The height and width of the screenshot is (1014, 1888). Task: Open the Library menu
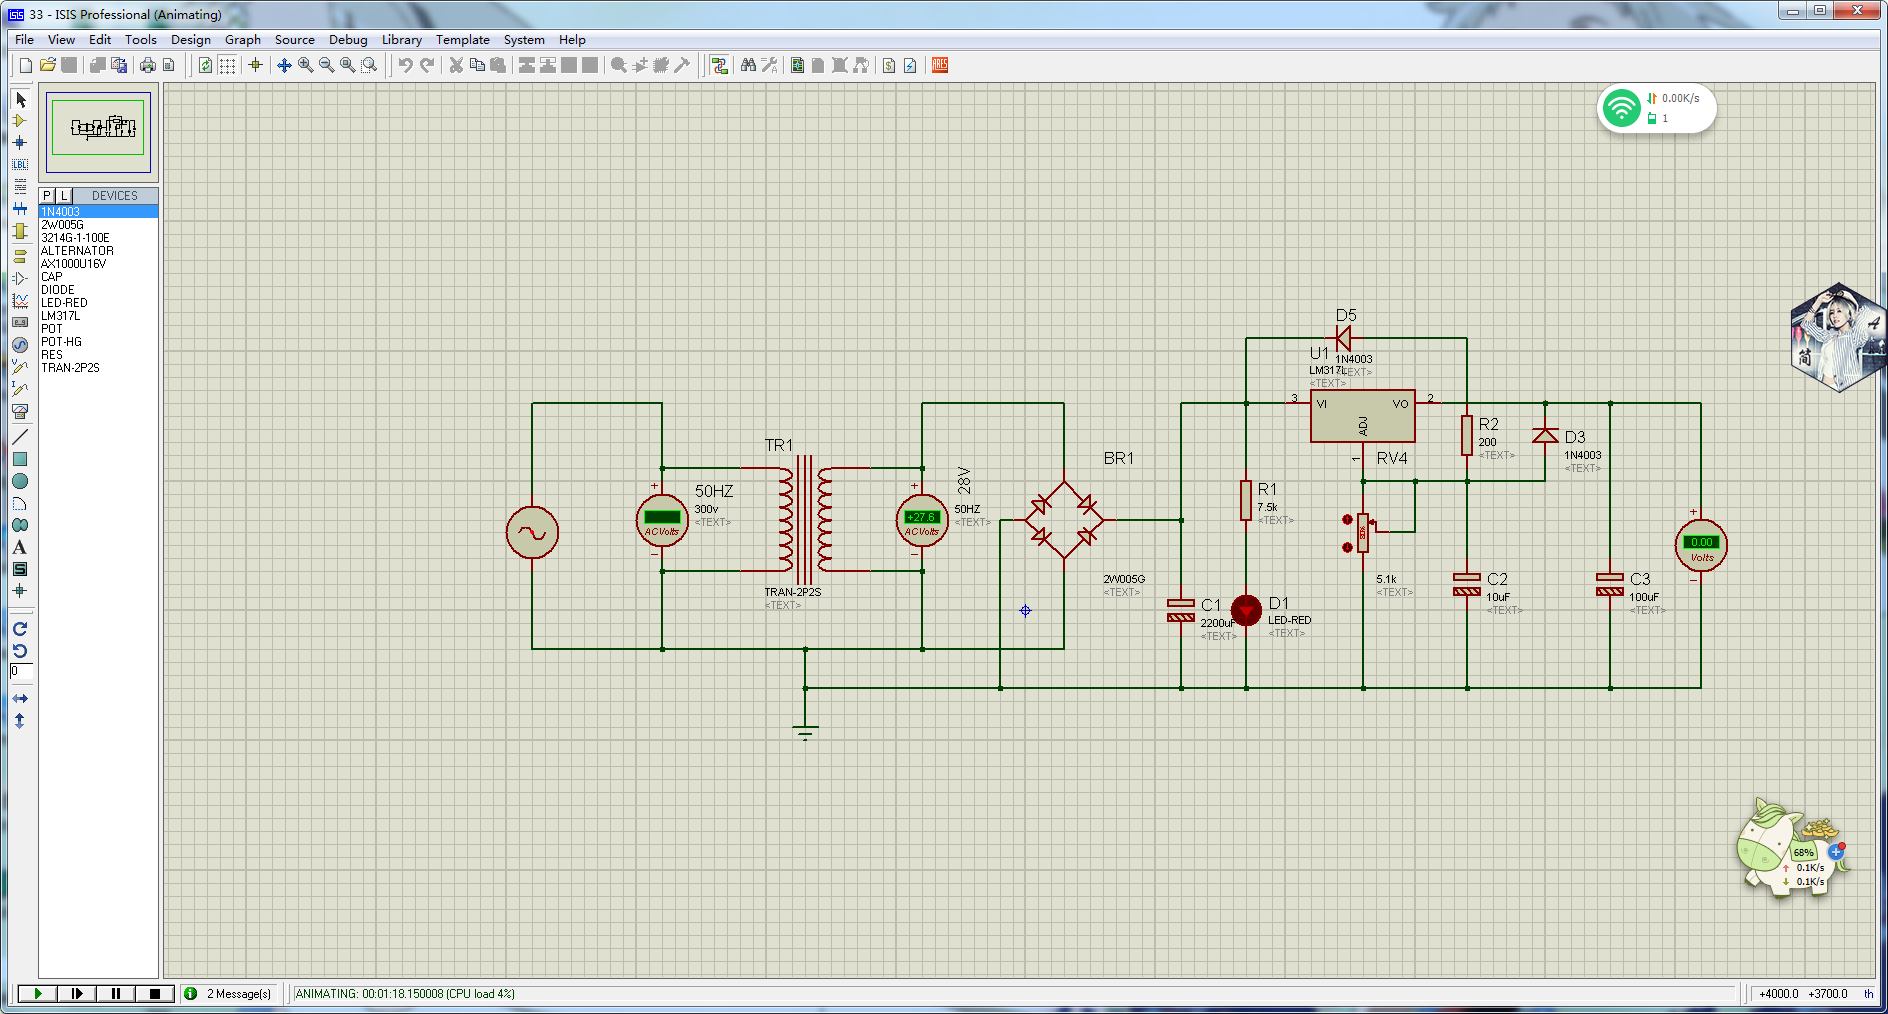pos(401,40)
